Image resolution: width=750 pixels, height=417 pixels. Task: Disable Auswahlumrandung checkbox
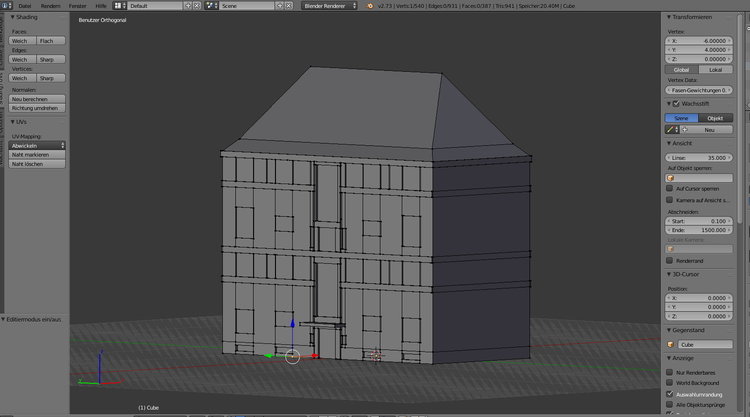pyautogui.click(x=670, y=394)
